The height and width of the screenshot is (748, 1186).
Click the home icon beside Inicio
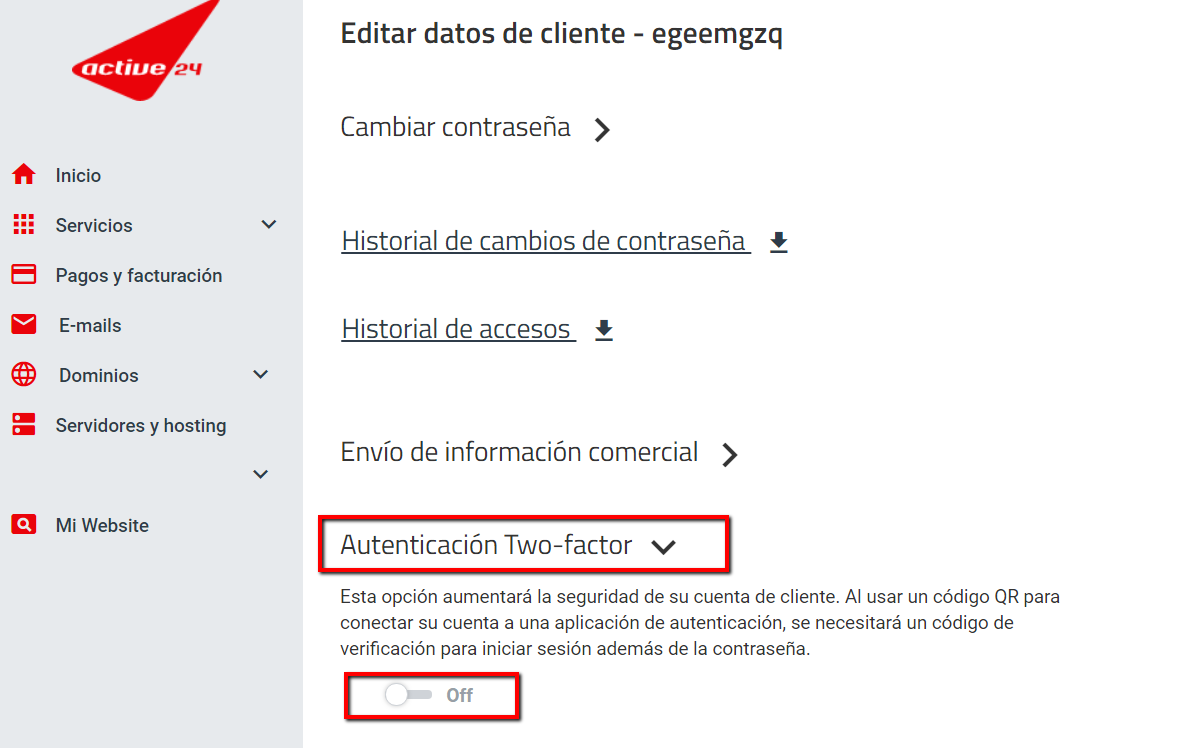click(23, 175)
